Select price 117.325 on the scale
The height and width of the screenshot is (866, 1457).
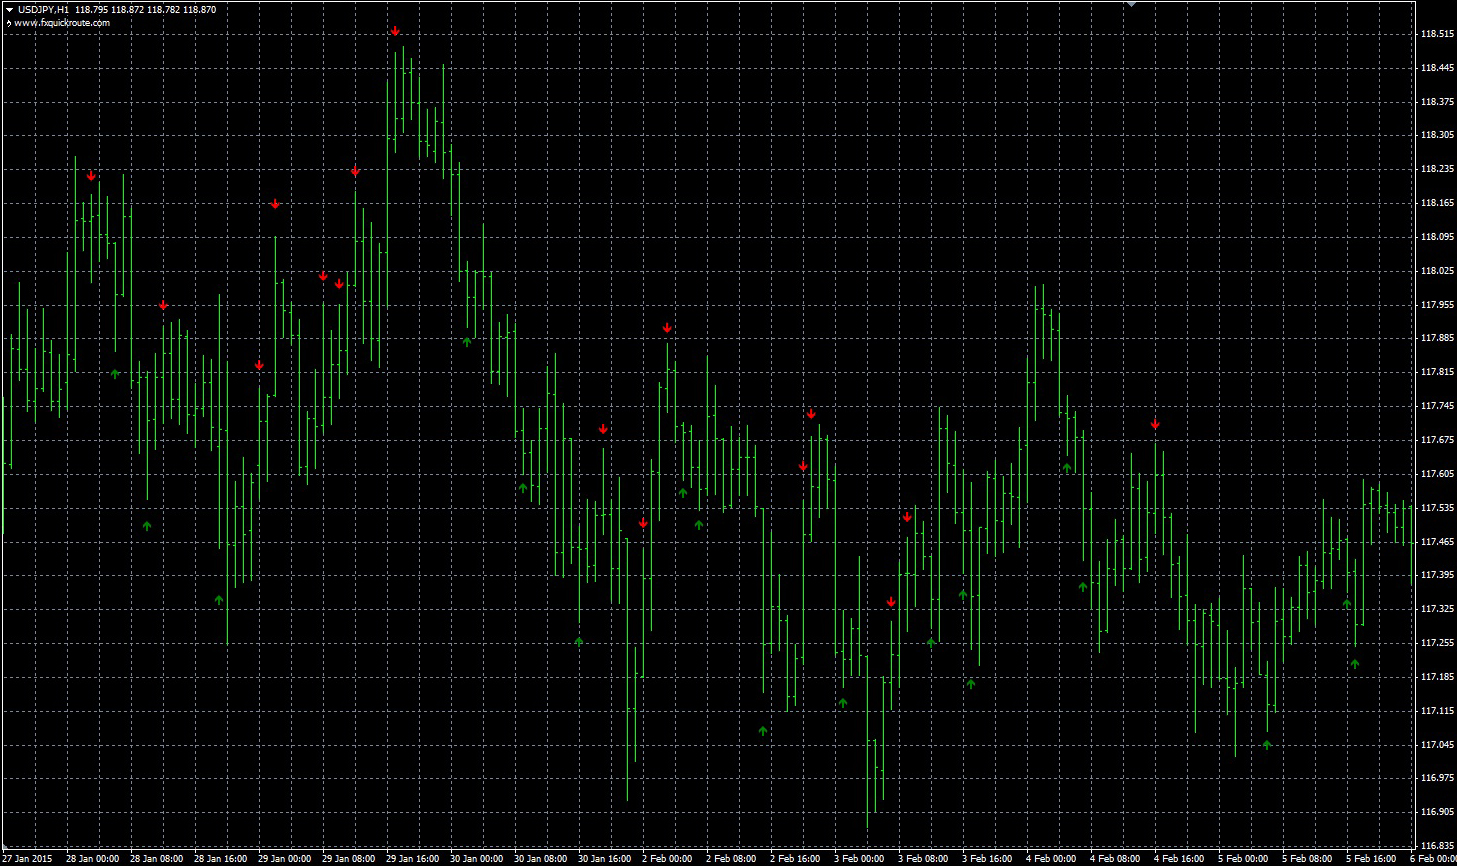click(1436, 609)
